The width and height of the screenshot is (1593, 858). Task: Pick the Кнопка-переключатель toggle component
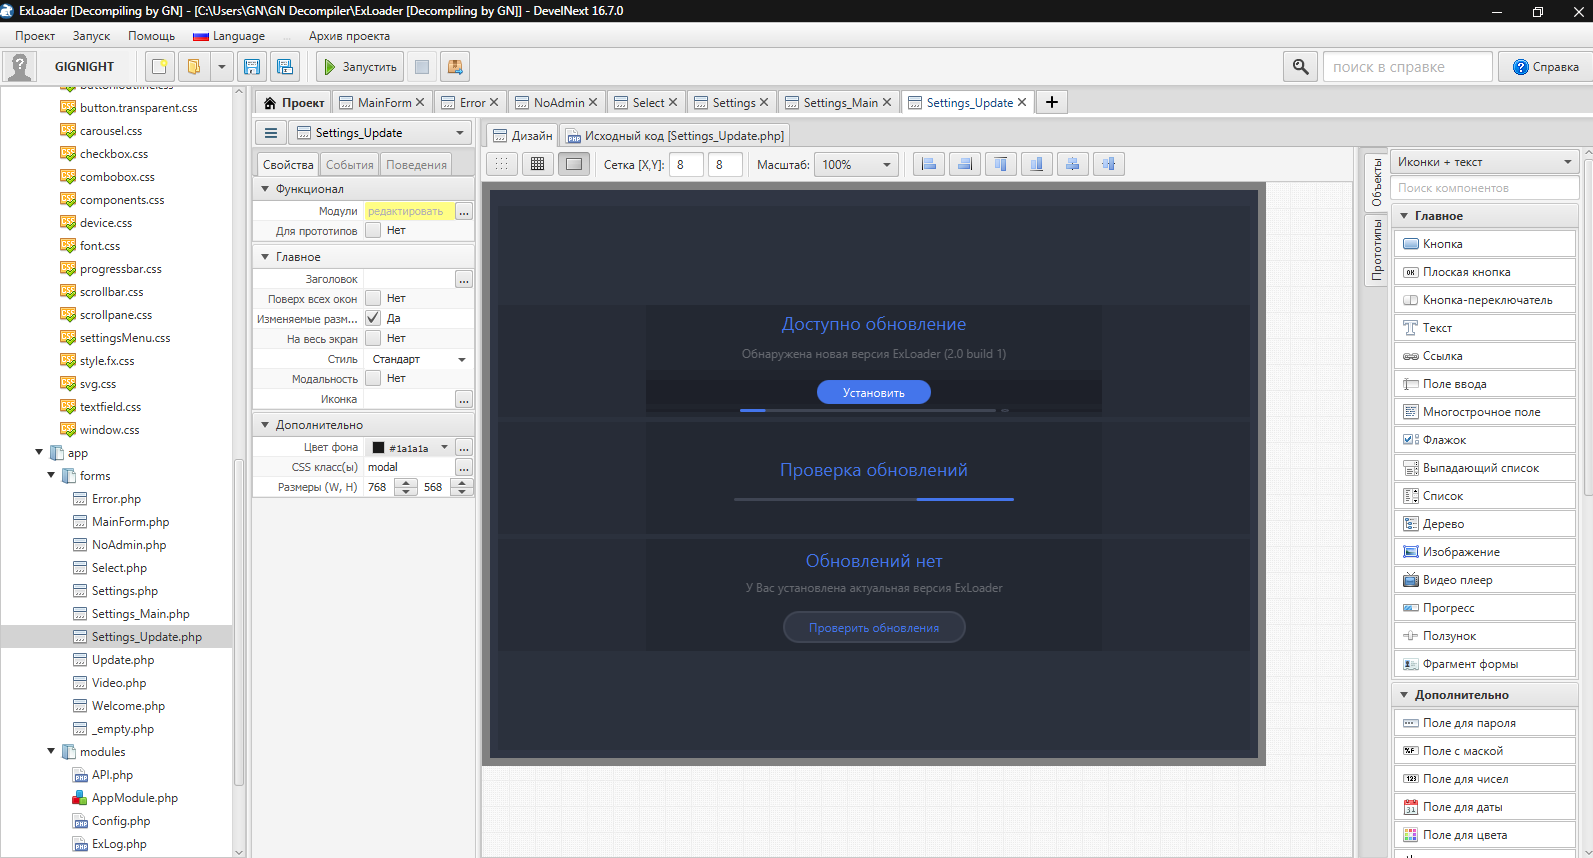[x=1484, y=300]
